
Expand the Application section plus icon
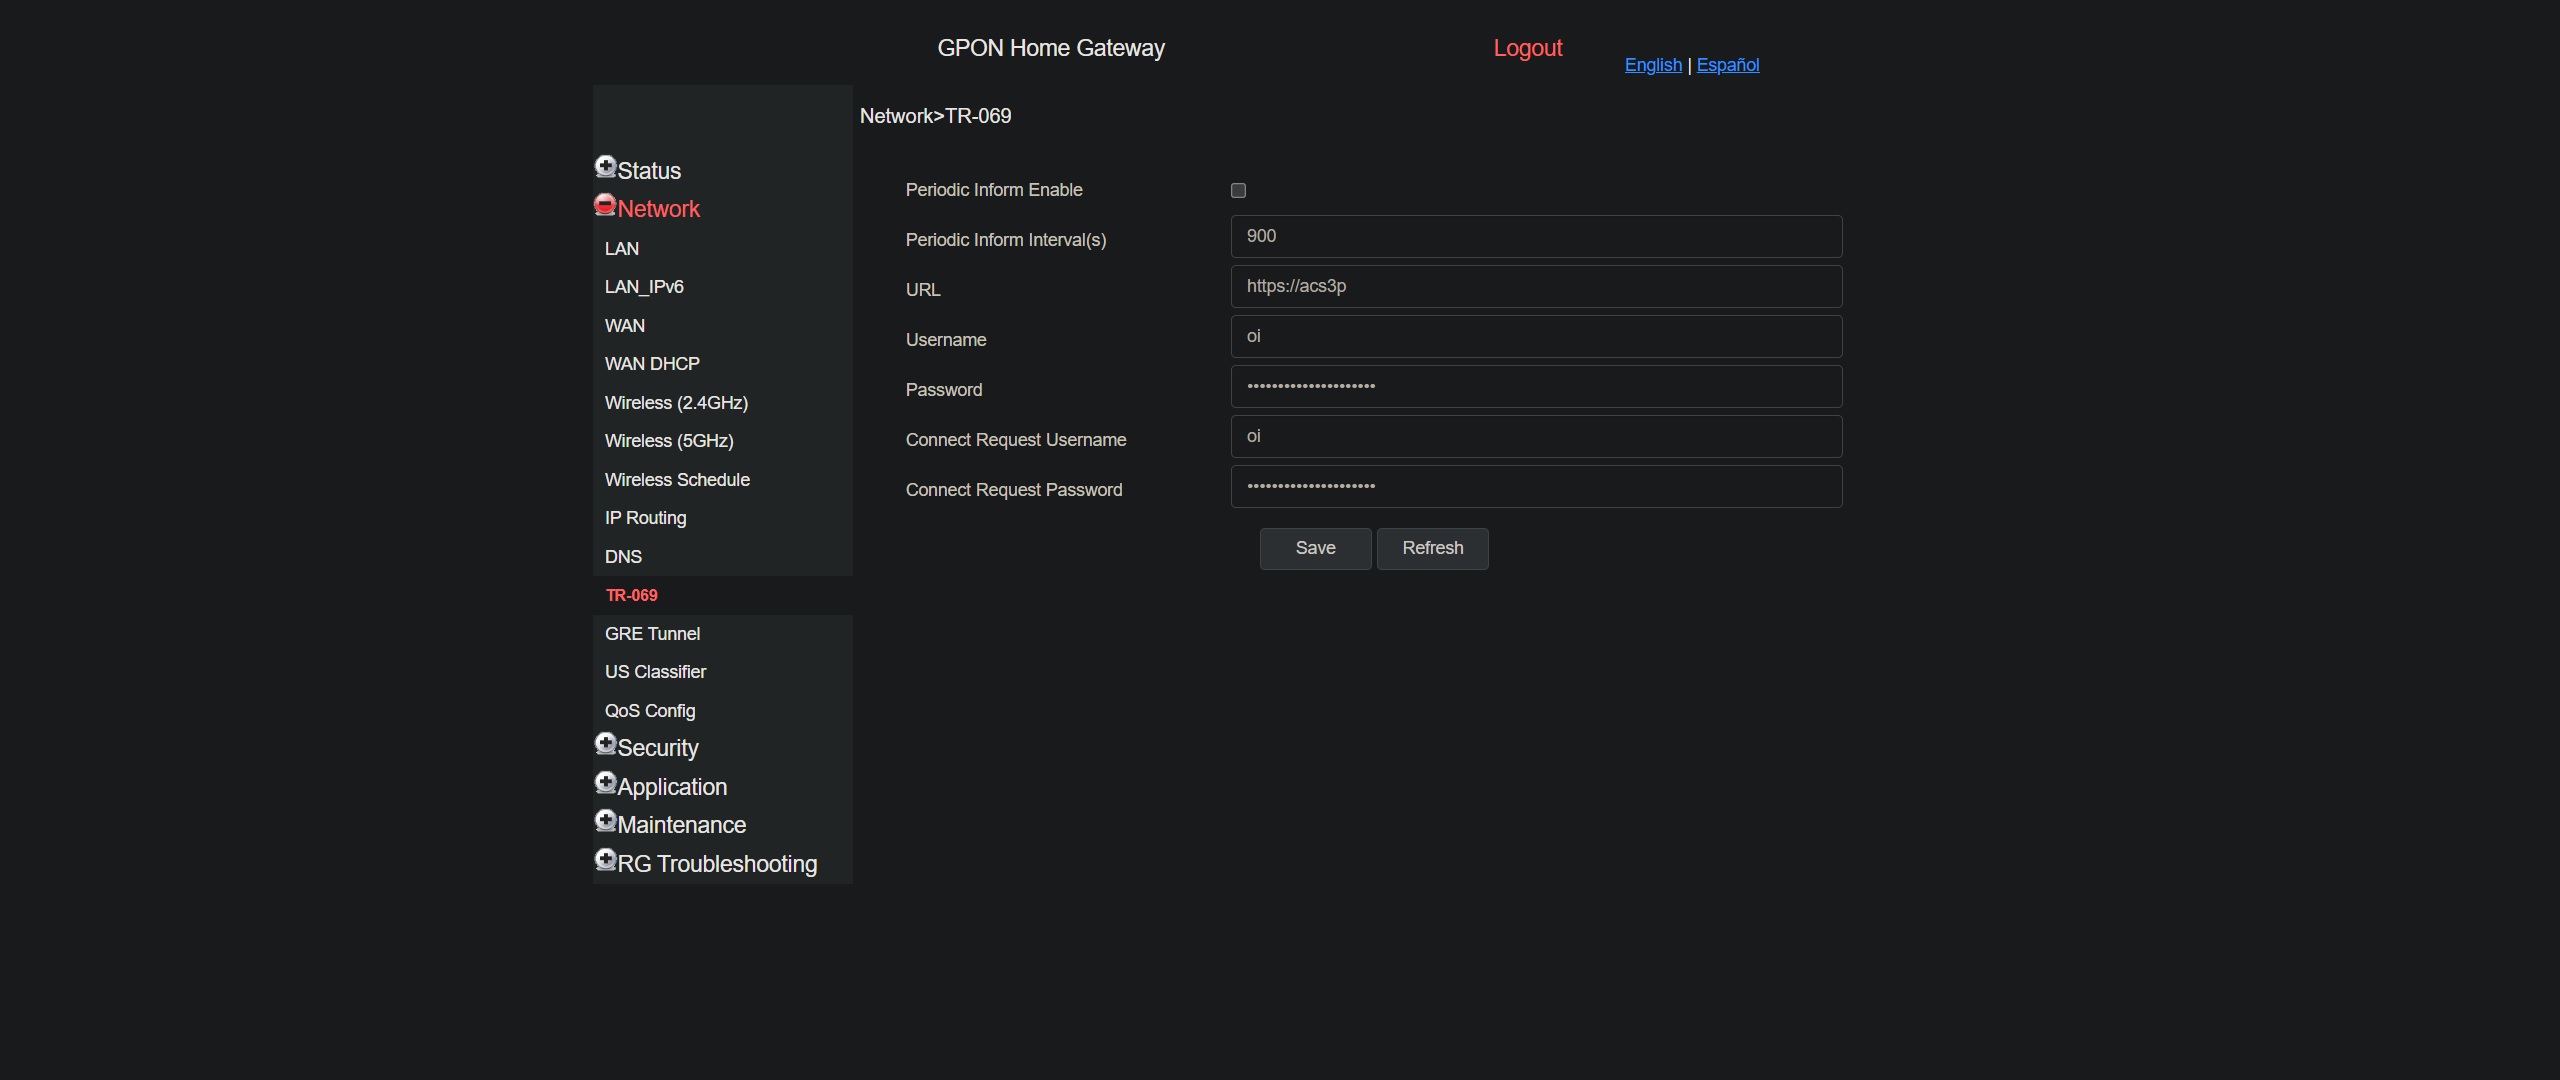(x=605, y=783)
